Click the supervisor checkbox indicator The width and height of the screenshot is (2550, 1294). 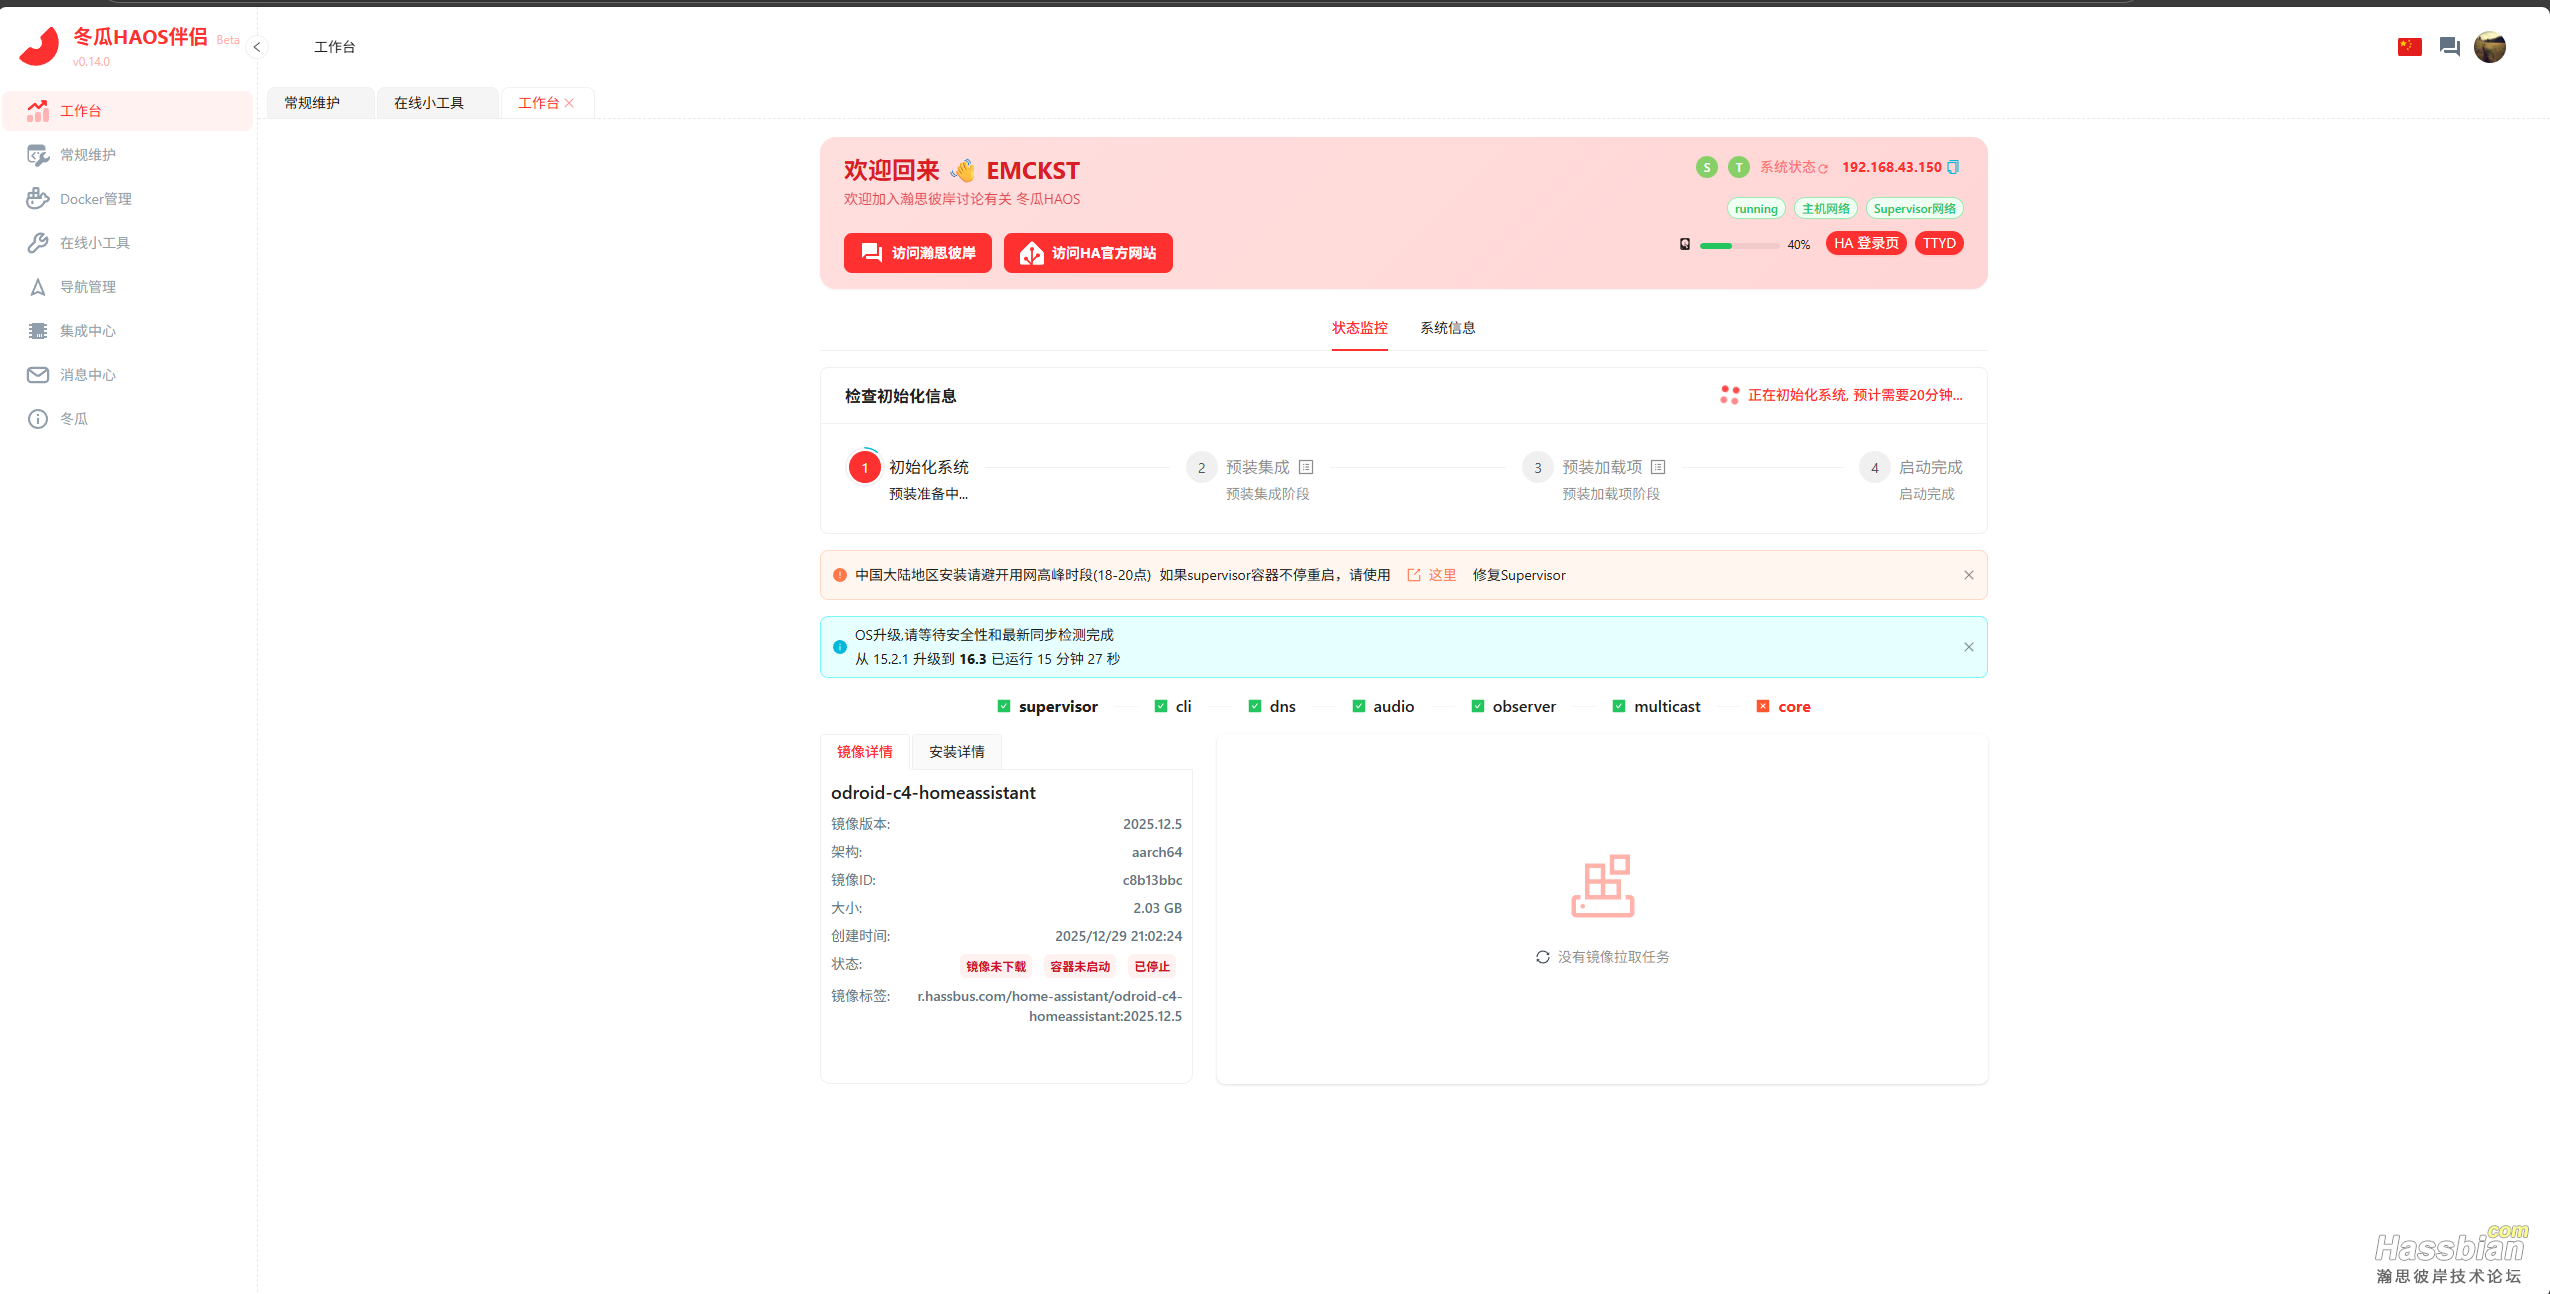pyautogui.click(x=1004, y=706)
